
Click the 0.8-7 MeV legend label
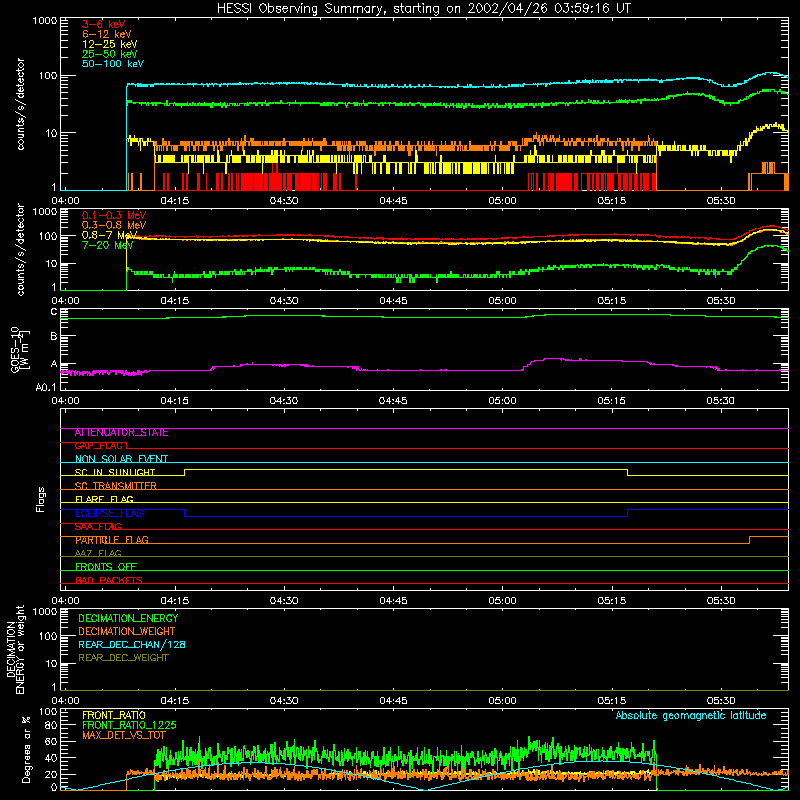[109, 235]
